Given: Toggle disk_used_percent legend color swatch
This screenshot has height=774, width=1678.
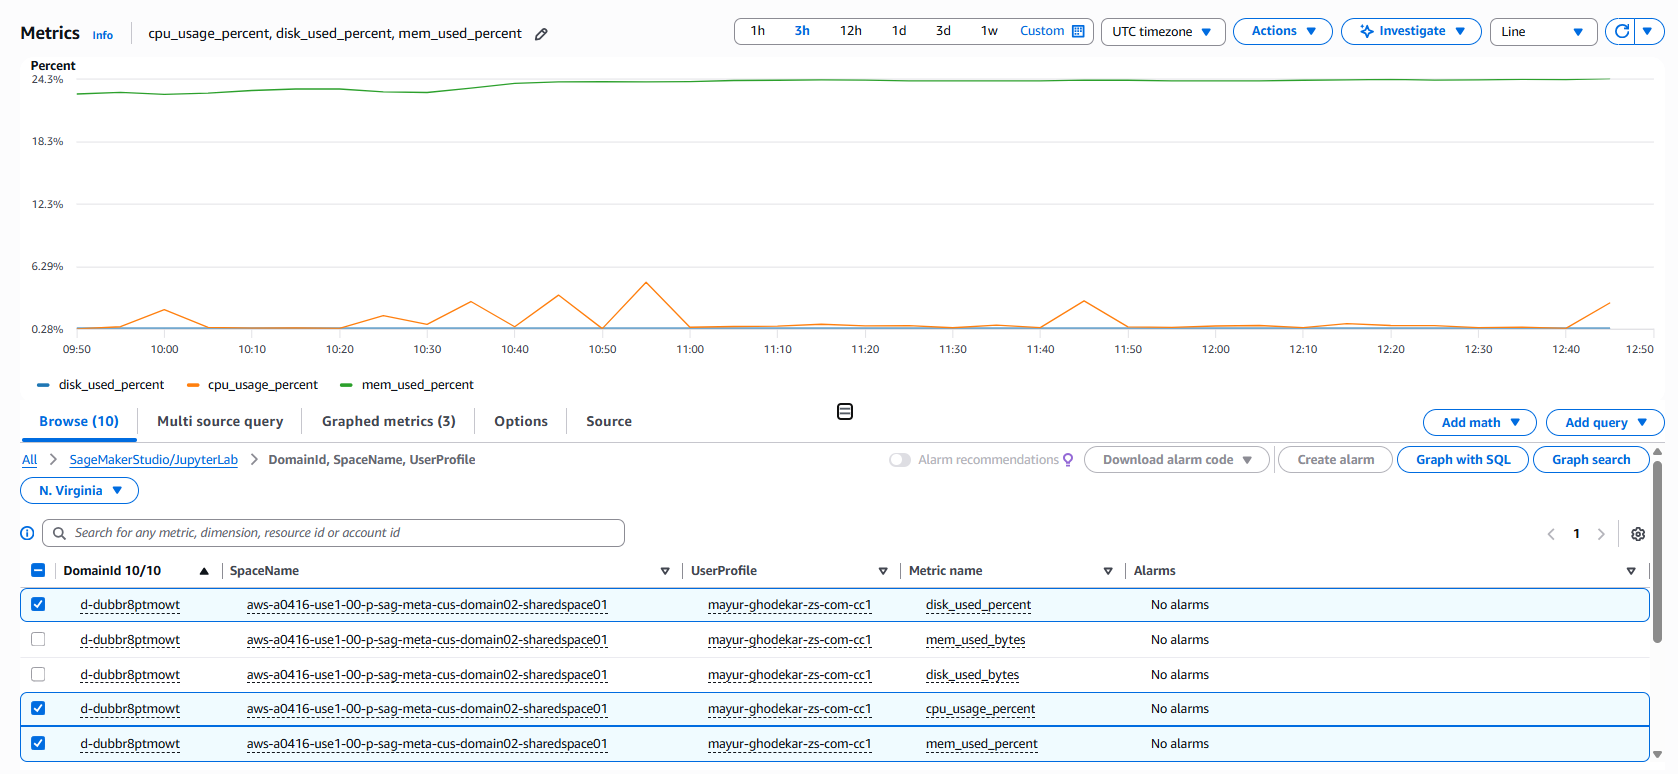Looking at the screenshot, I should coord(43,385).
